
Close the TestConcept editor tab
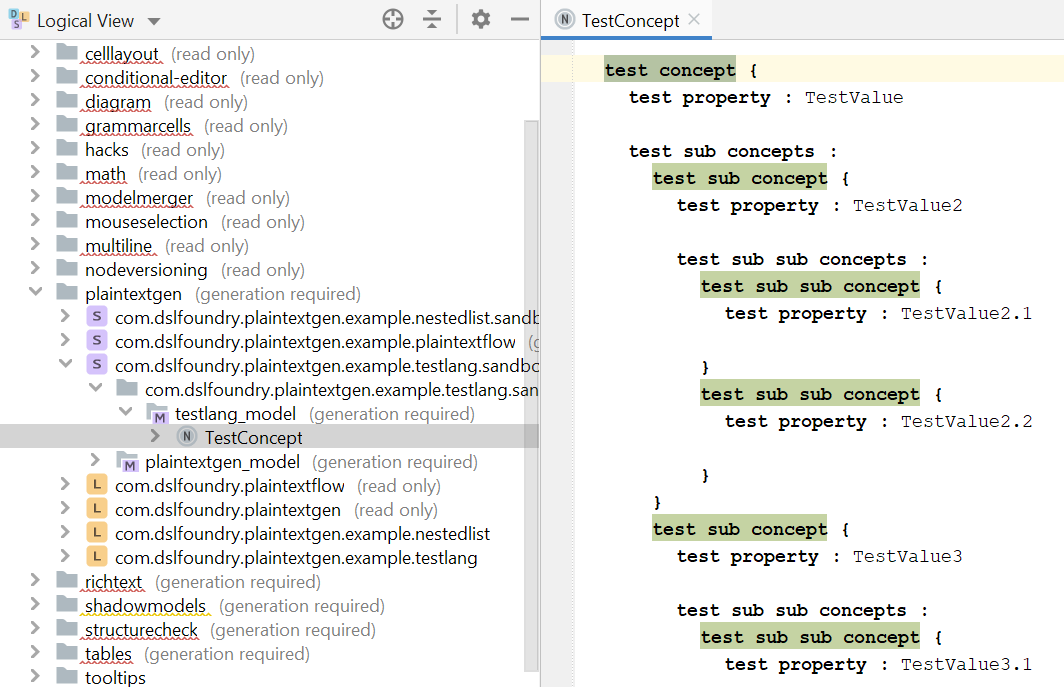click(x=695, y=20)
